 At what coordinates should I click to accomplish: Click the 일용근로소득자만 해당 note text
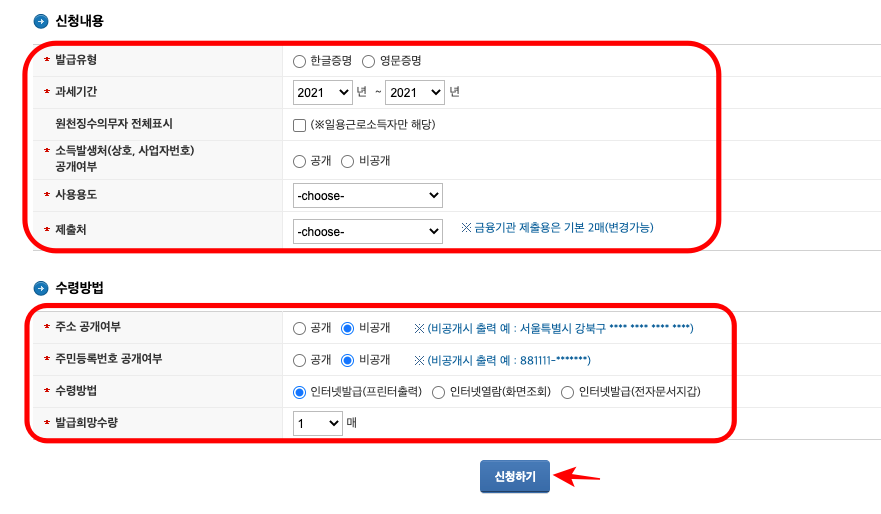(373, 125)
